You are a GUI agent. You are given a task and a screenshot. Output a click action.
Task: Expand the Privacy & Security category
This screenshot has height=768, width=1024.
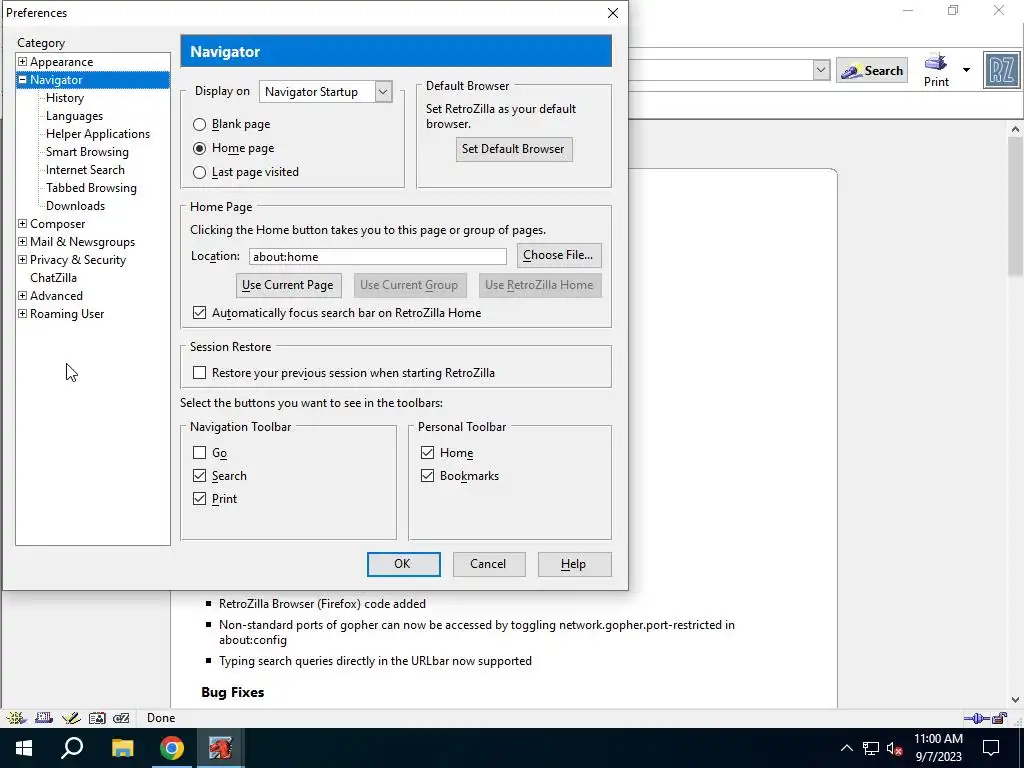(x=22, y=259)
